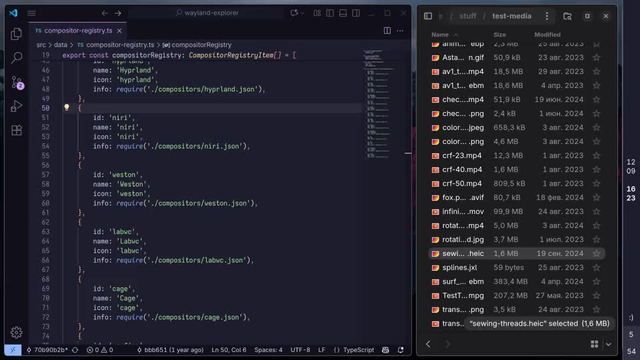Screen dimensions: 640x360
Task: Open the Search view in sidebar
Action: pos(16,58)
